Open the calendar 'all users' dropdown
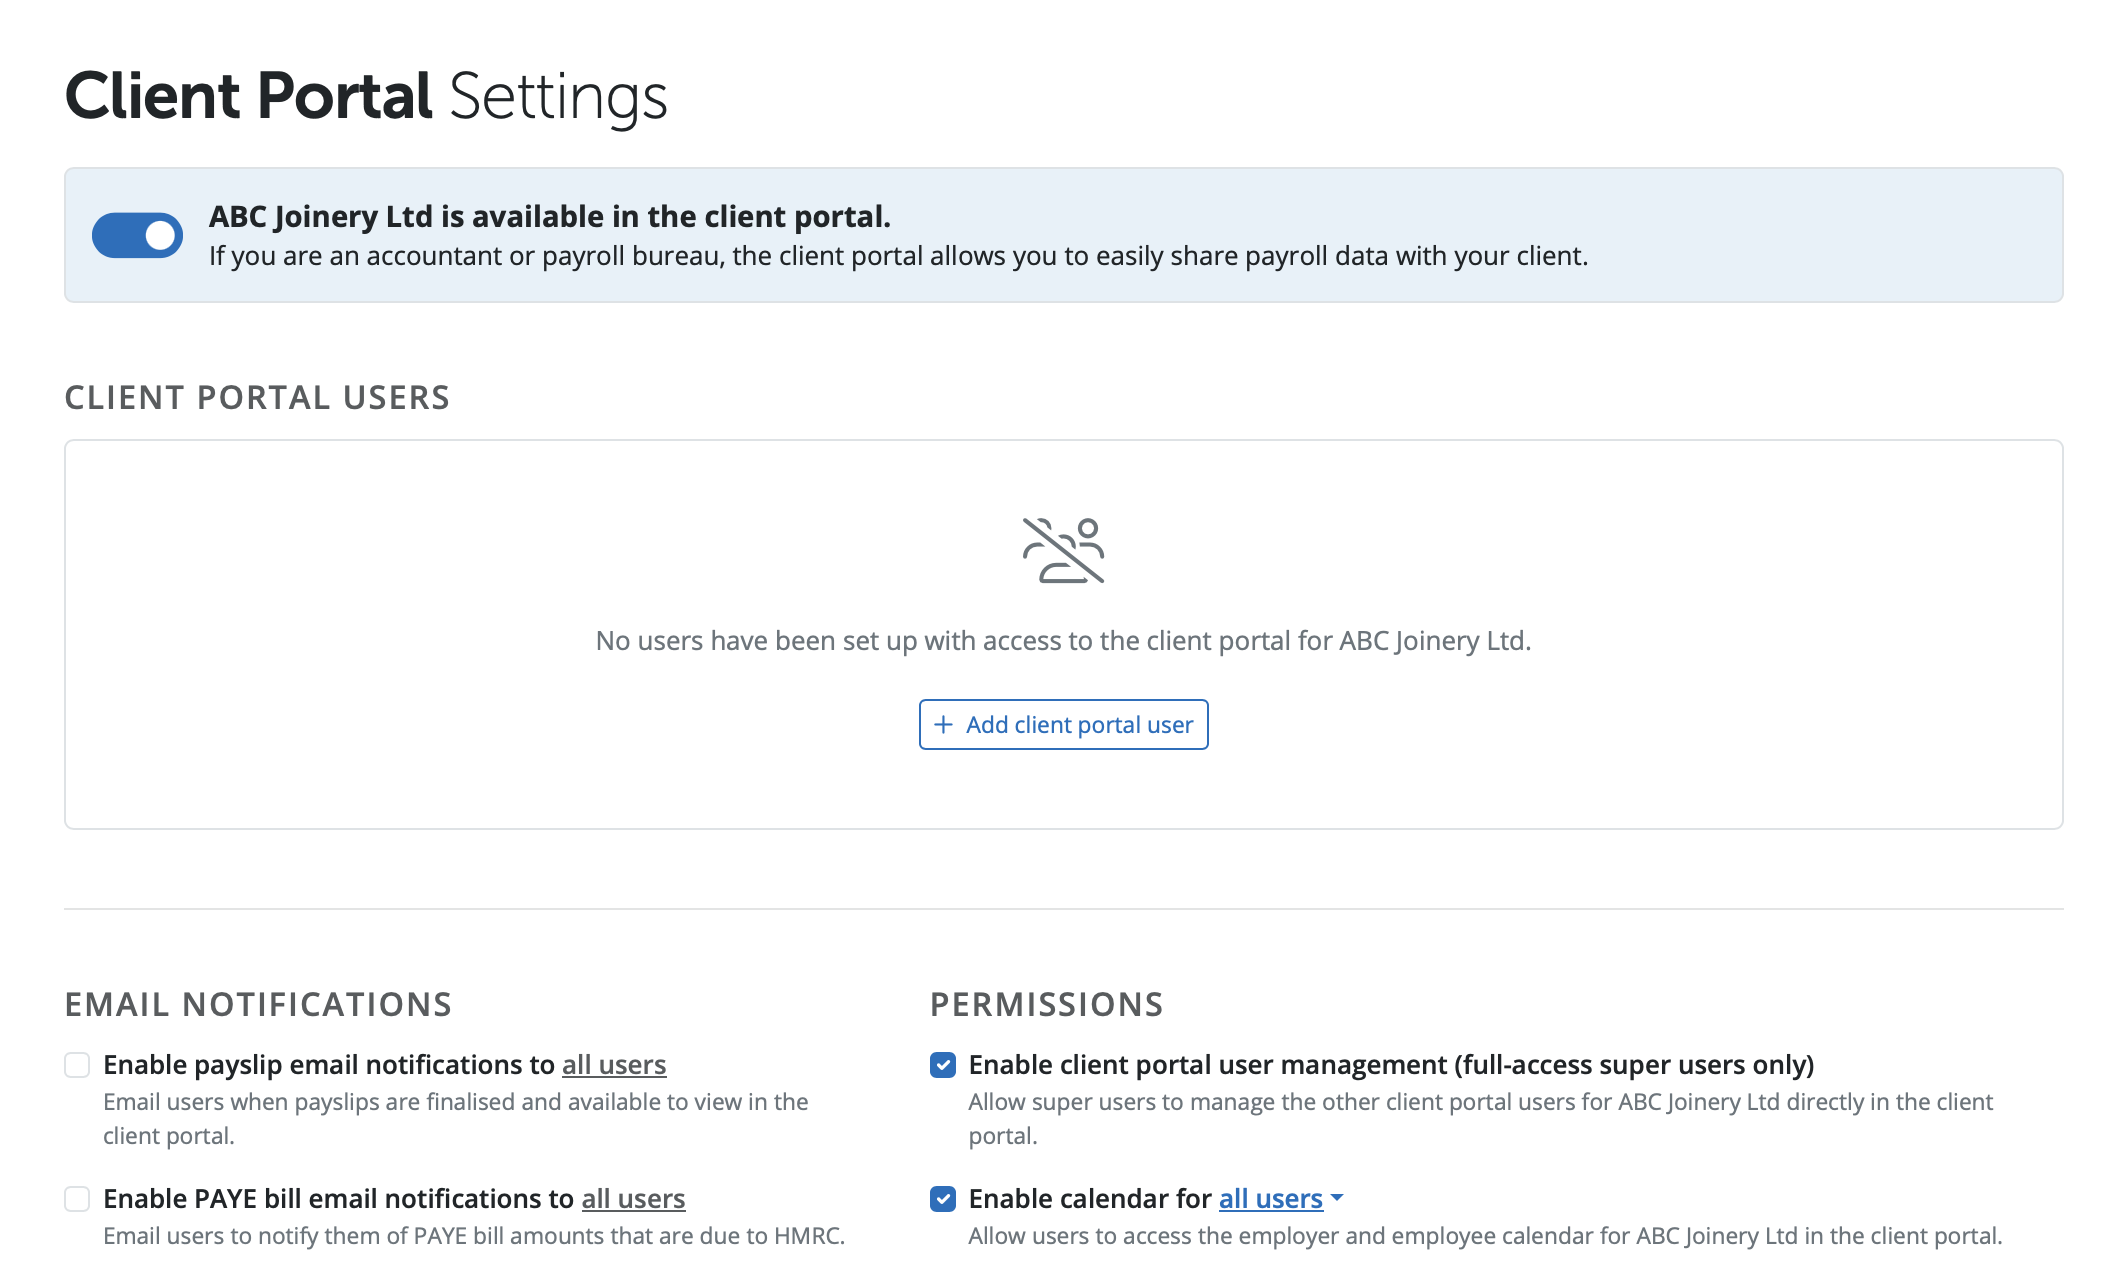2108x1282 pixels. (1270, 1199)
